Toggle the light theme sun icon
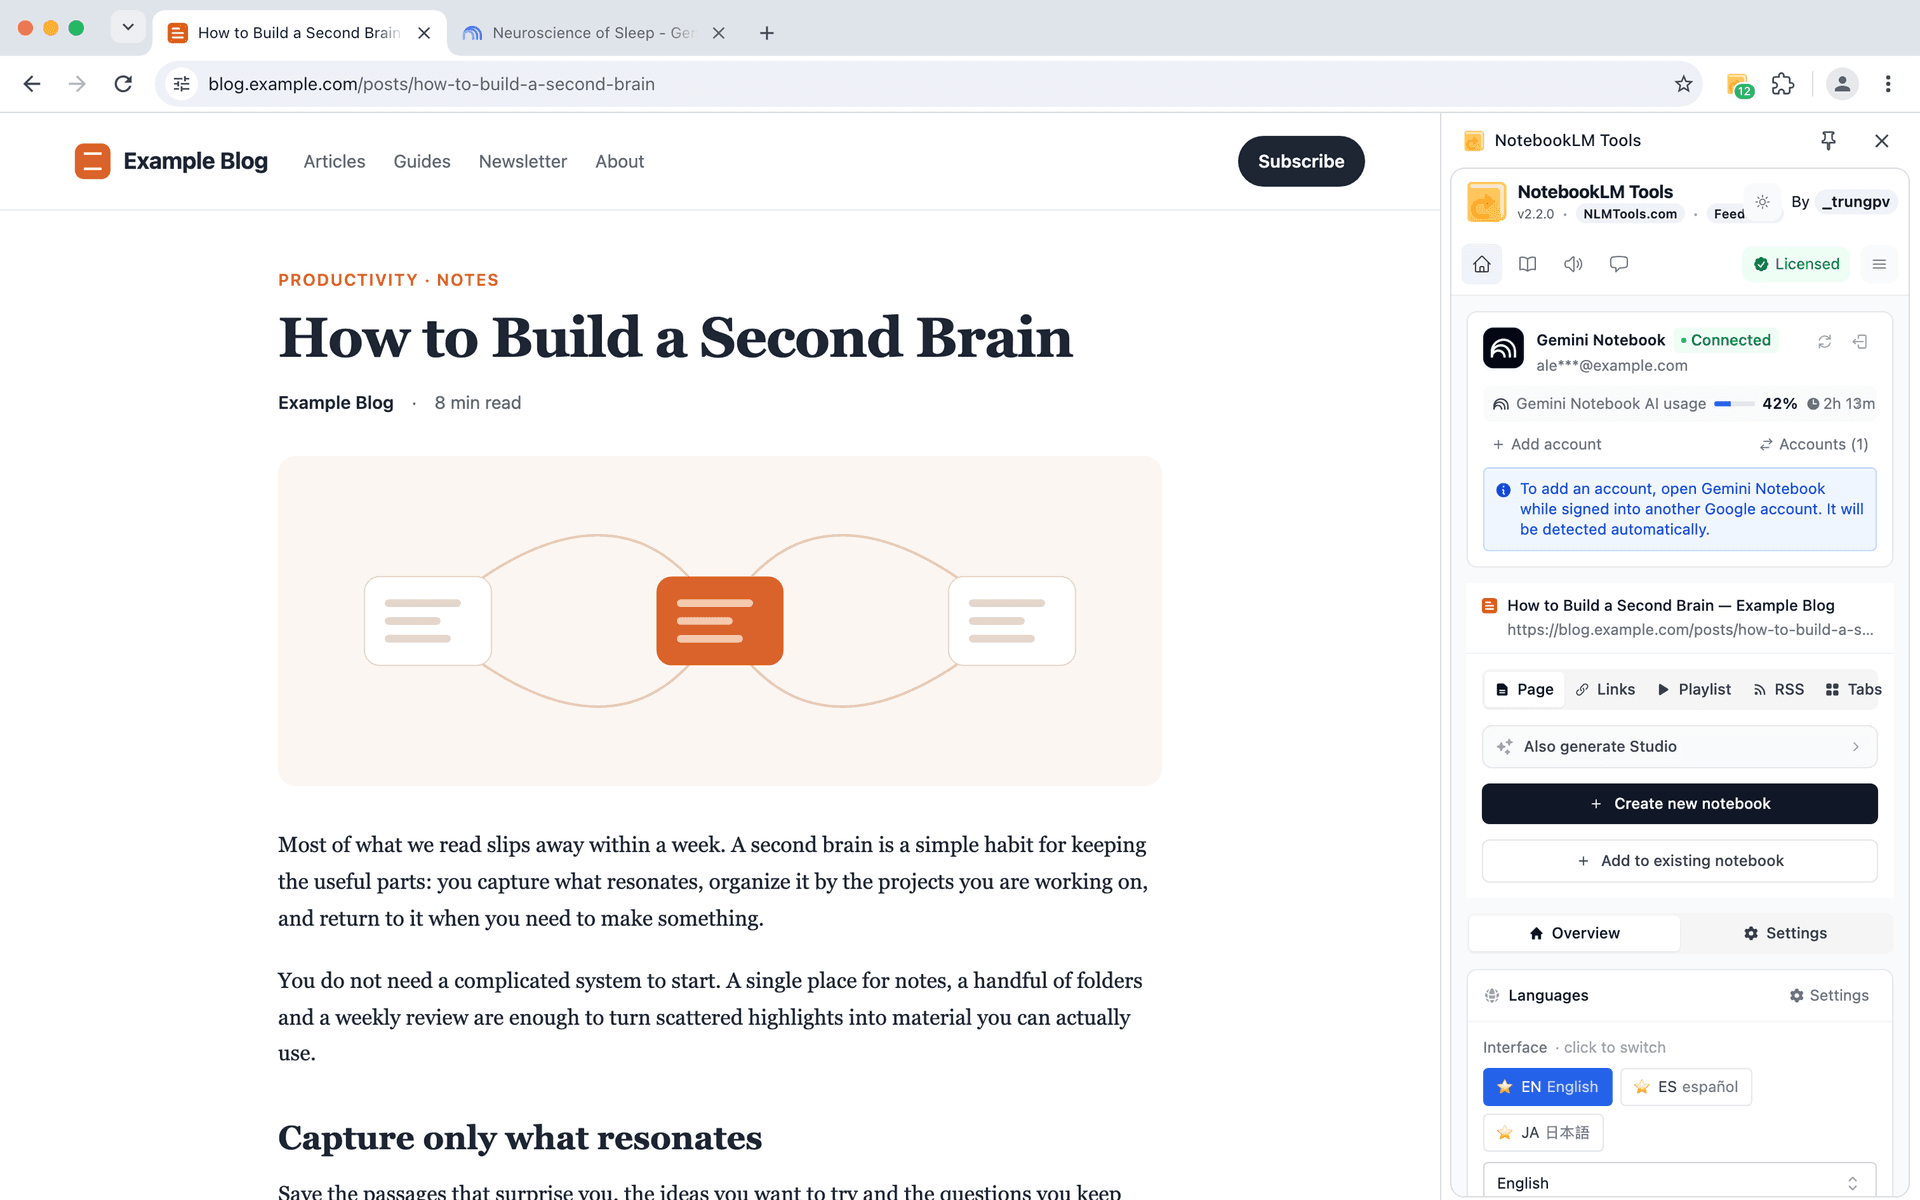 1762,202
